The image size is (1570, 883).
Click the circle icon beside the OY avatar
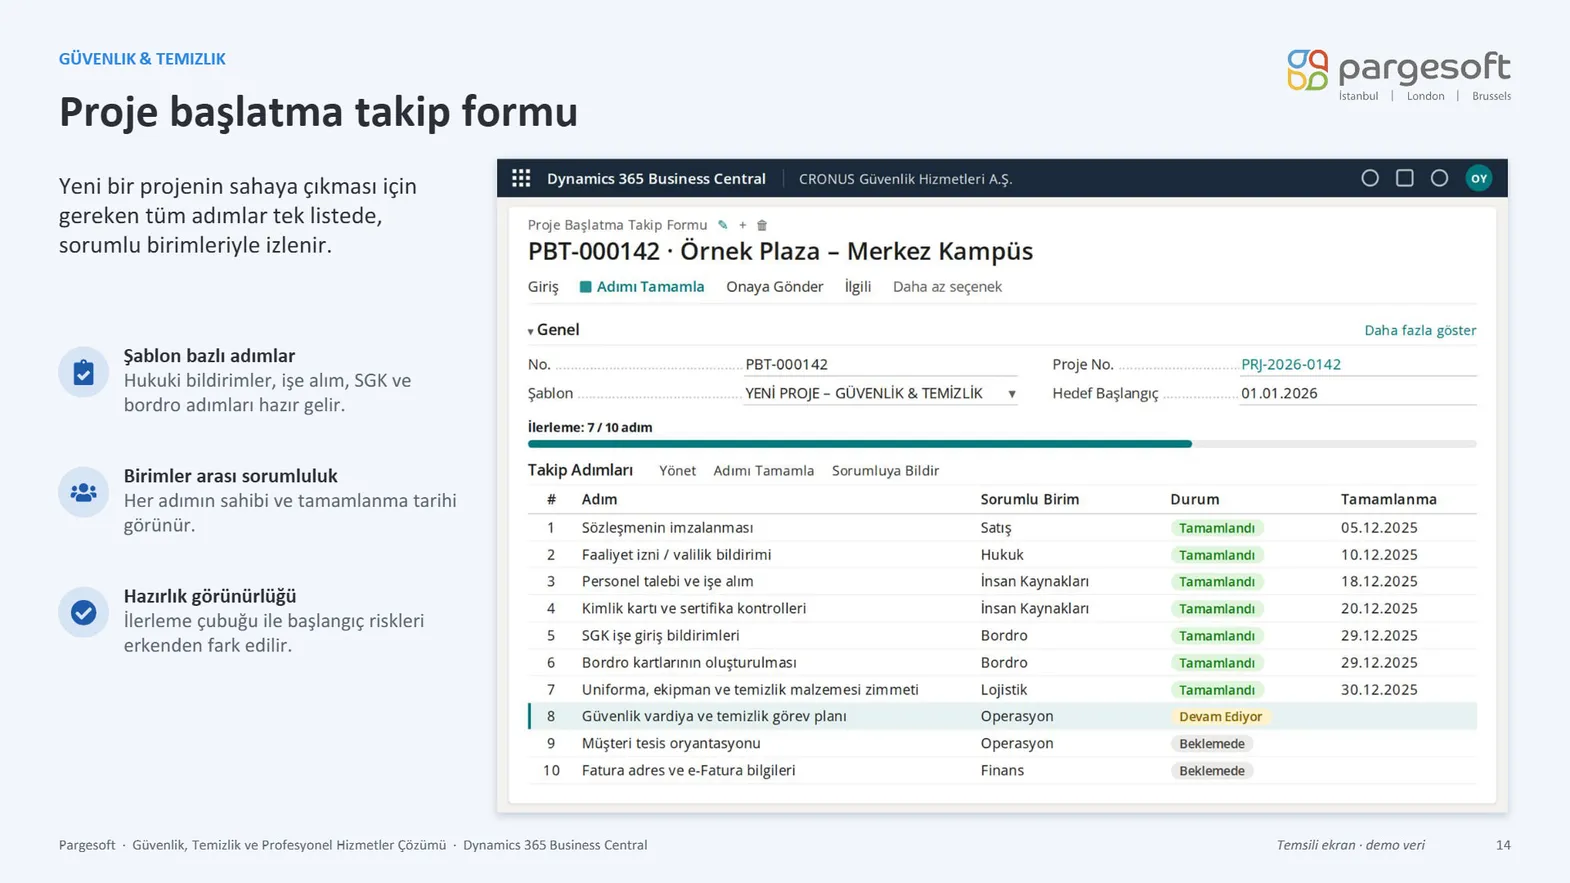click(x=1439, y=178)
